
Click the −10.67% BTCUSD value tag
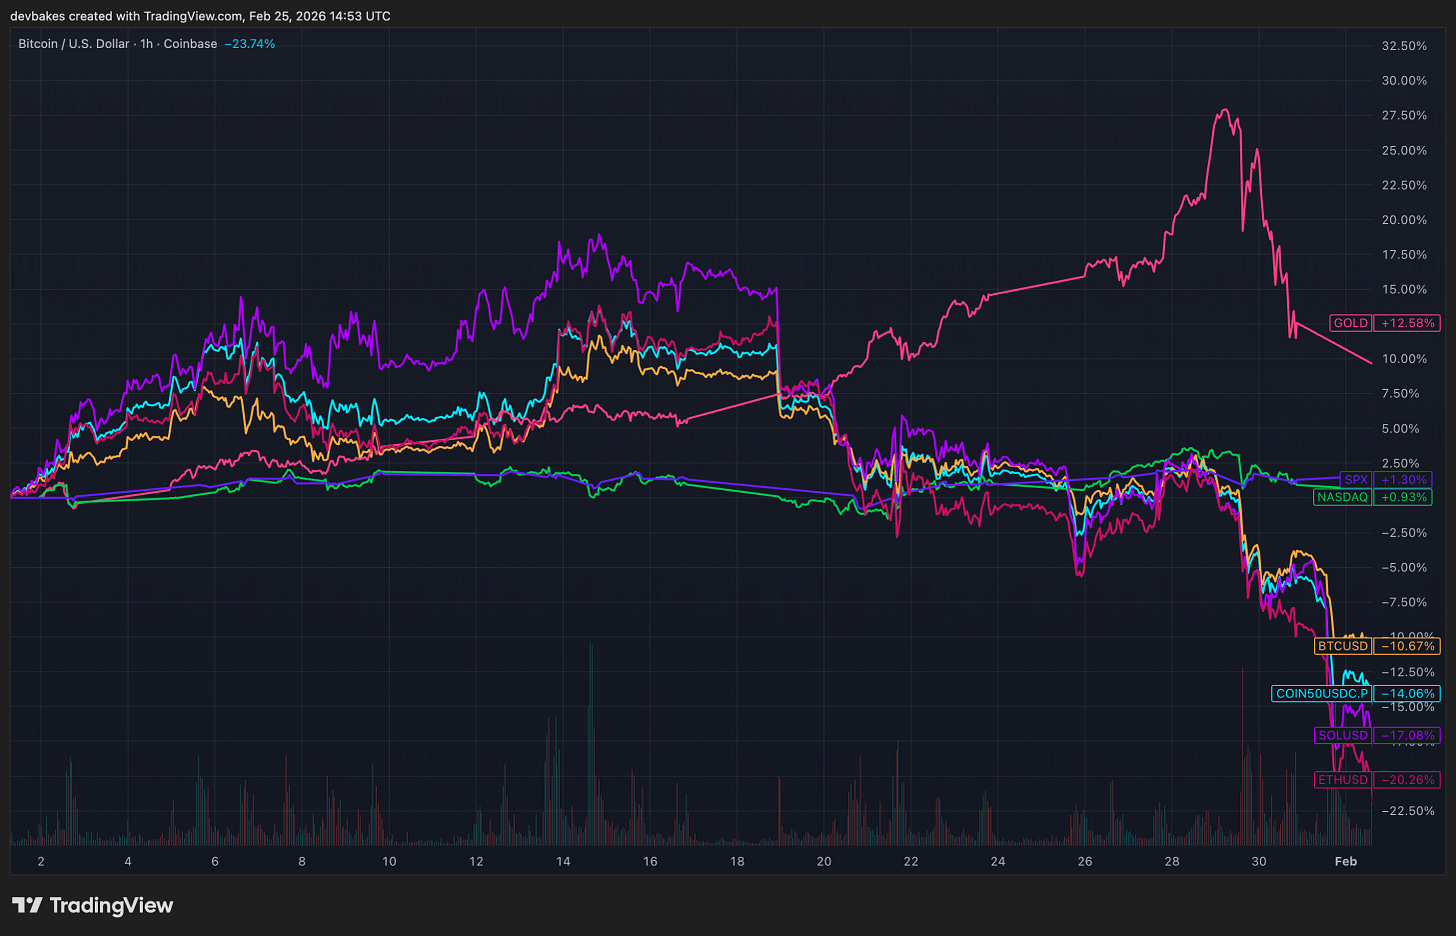(1408, 646)
